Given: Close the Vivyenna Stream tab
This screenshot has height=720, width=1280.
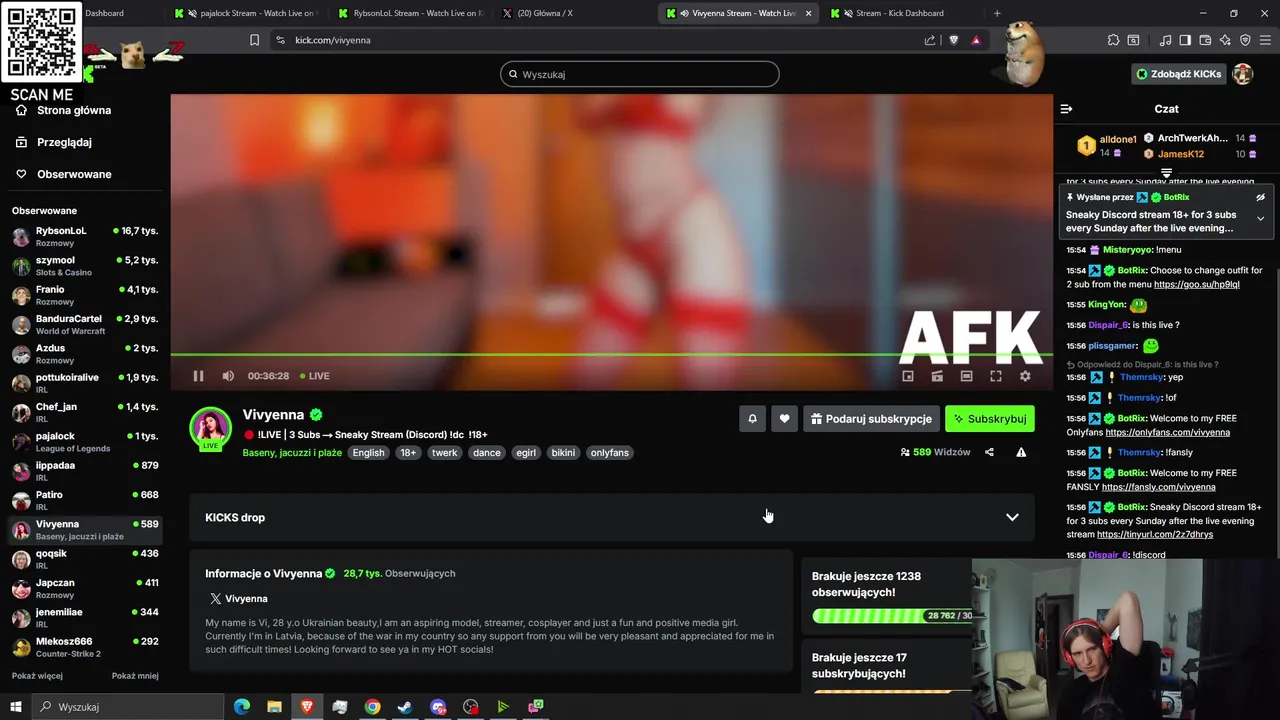Looking at the screenshot, I should [x=808, y=13].
